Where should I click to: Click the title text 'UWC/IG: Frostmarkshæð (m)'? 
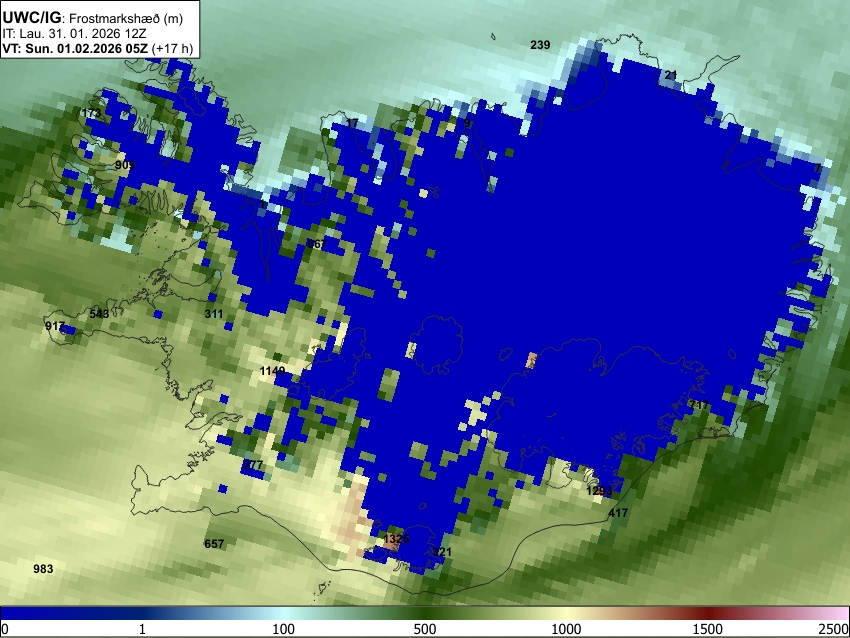pyautogui.click(x=93, y=18)
